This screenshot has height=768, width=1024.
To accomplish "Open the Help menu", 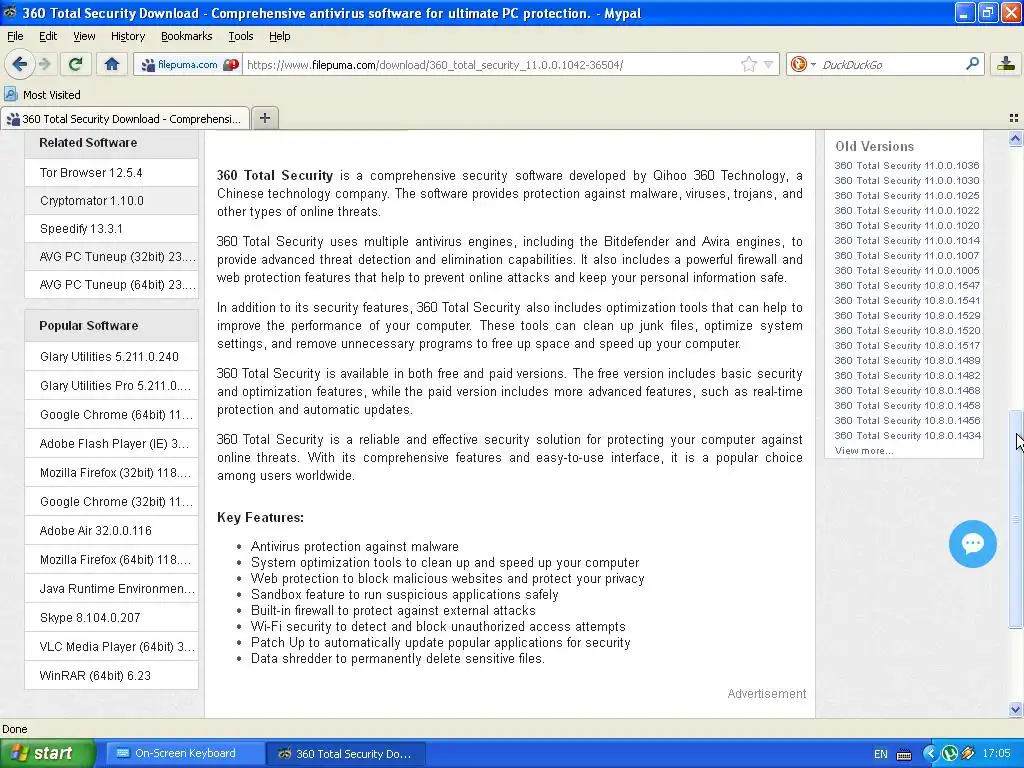I will click(x=280, y=36).
